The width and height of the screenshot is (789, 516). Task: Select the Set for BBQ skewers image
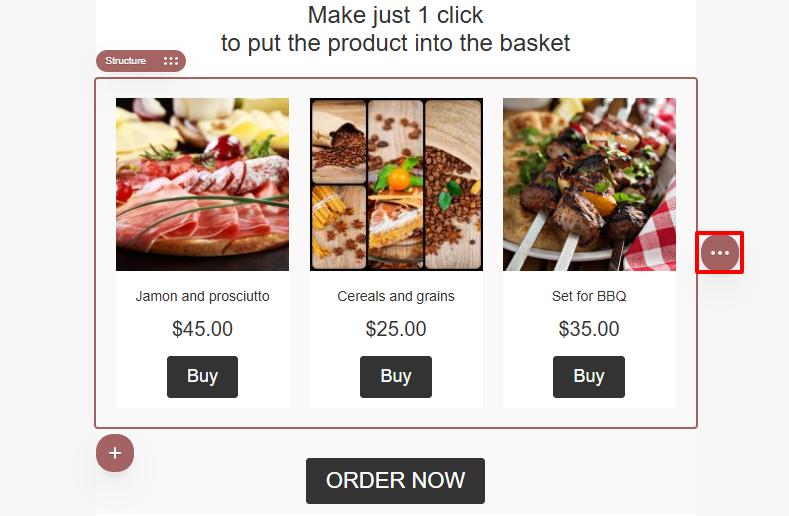tap(589, 184)
